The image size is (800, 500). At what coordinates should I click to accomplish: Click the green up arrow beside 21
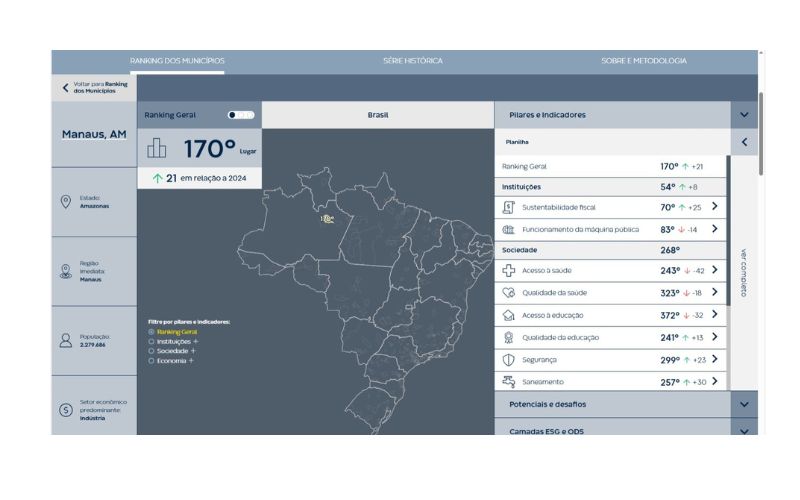click(x=158, y=178)
